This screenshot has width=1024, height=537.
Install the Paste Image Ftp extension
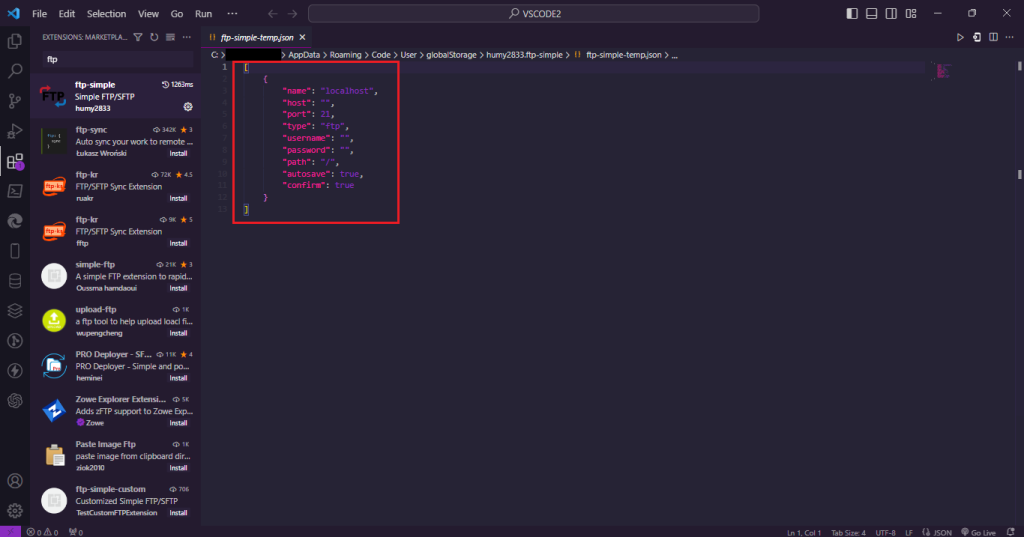click(x=178, y=468)
